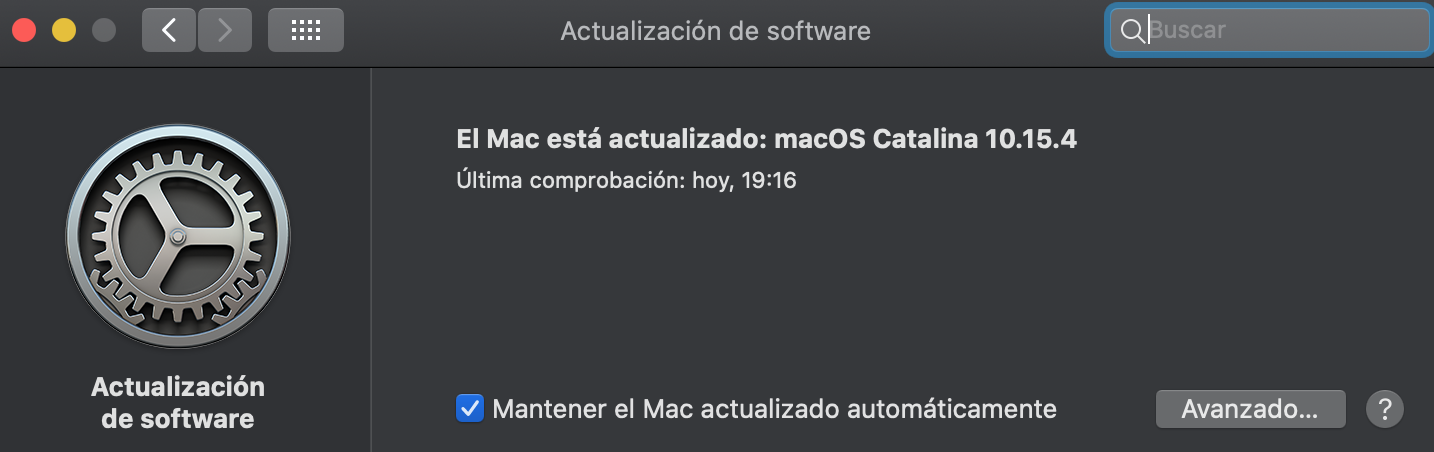Open the Avanzado… options

tap(1249, 409)
